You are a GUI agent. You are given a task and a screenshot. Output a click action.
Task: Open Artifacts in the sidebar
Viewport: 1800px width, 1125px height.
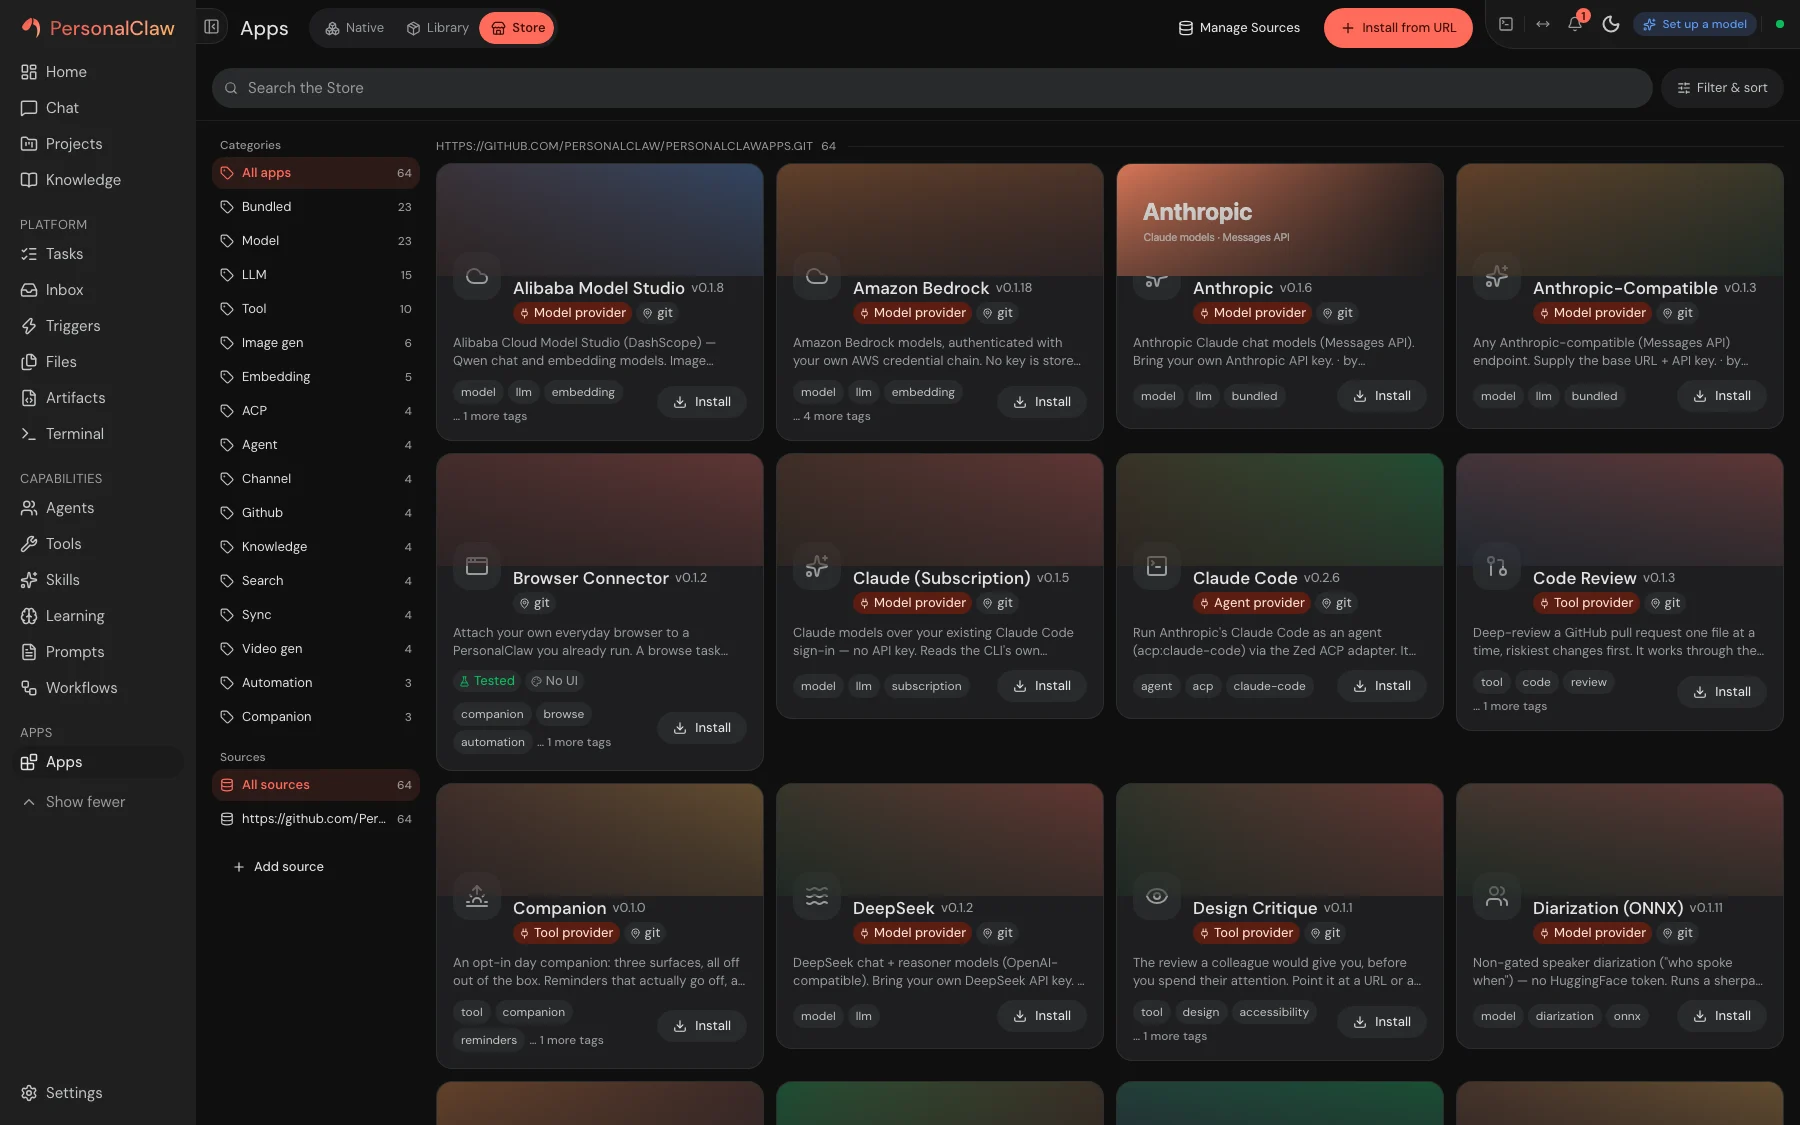pyautogui.click(x=97, y=398)
